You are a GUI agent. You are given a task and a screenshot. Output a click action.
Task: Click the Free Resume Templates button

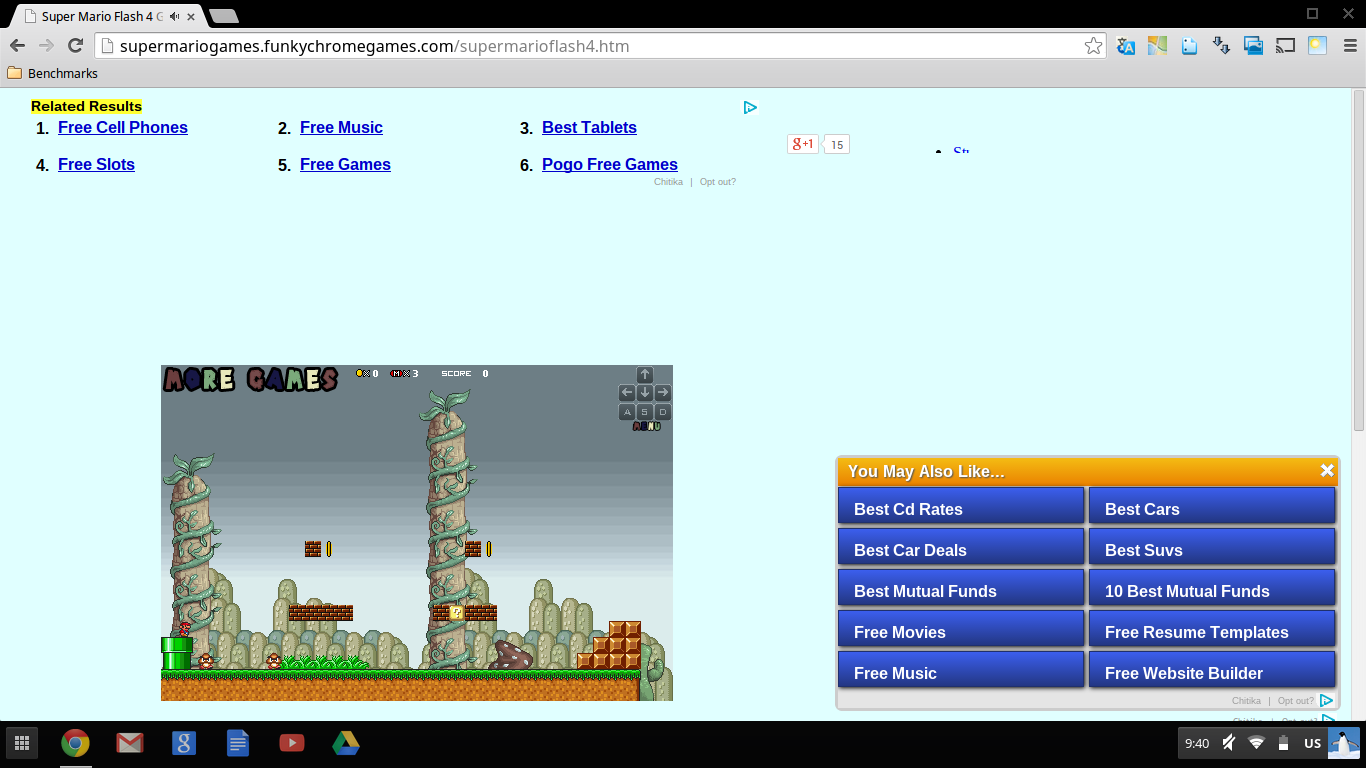(x=1212, y=629)
